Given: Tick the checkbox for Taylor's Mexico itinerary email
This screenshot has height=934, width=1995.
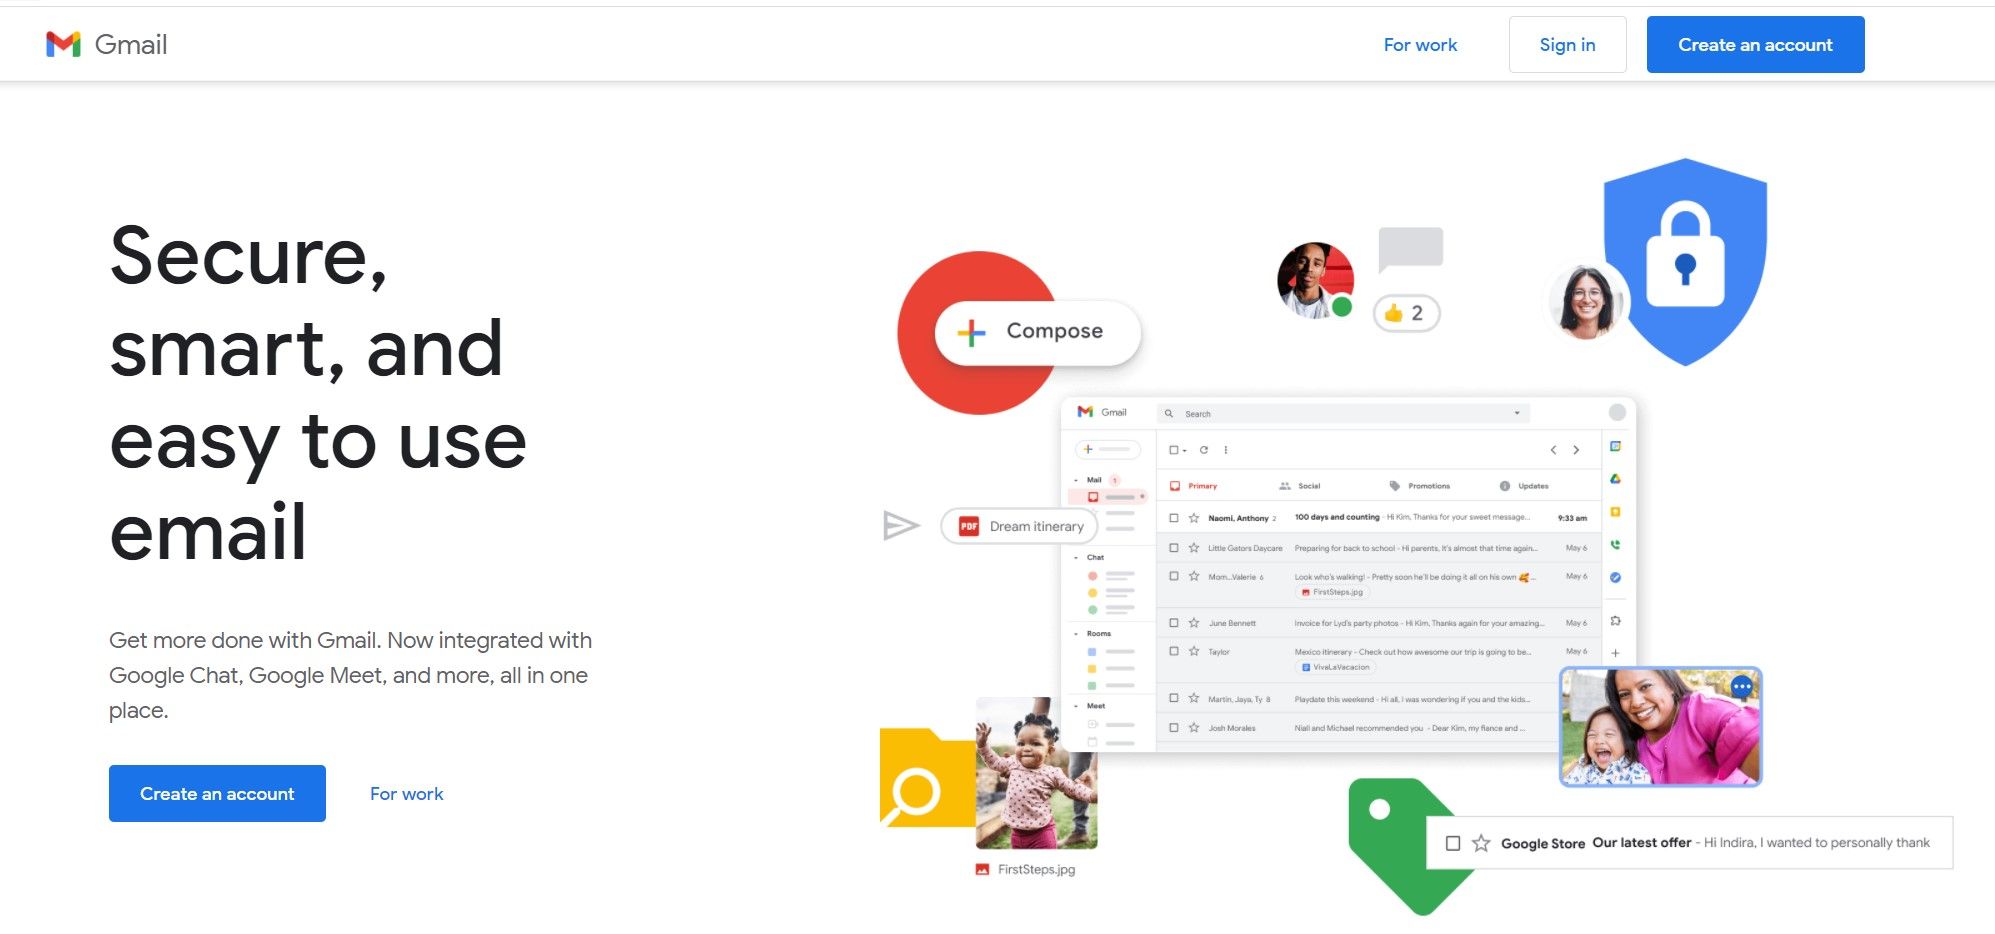Looking at the screenshot, I should 1174,651.
